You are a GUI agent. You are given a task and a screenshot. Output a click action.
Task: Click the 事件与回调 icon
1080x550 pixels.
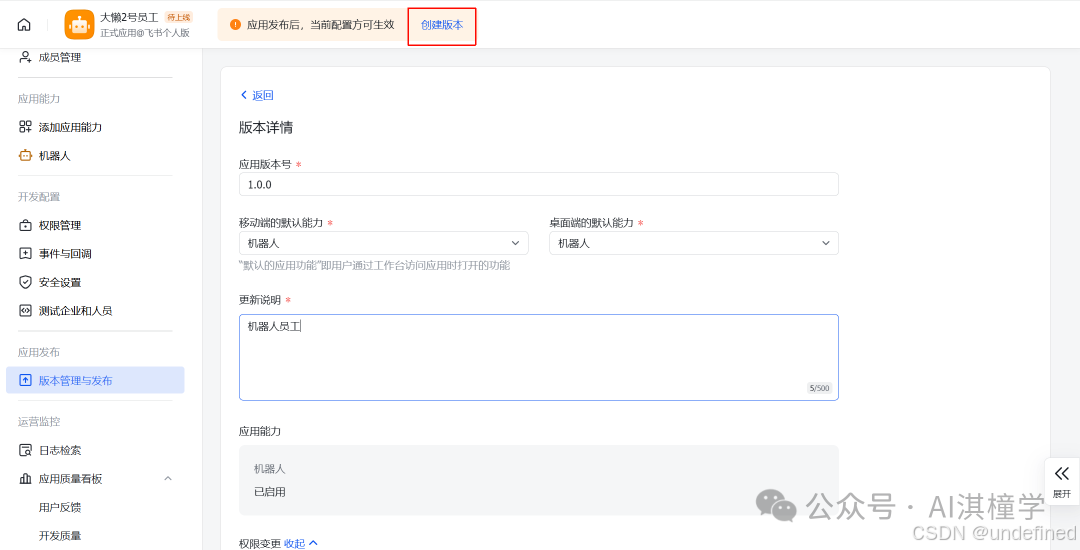[x=25, y=253]
